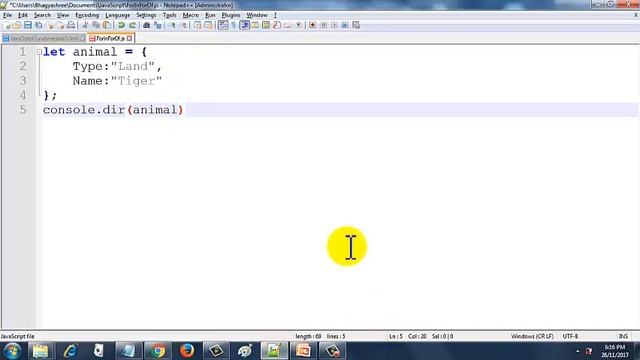Click the Close document toolbar icon
The width and height of the screenshot is (640, 360).
pos(50,25)
